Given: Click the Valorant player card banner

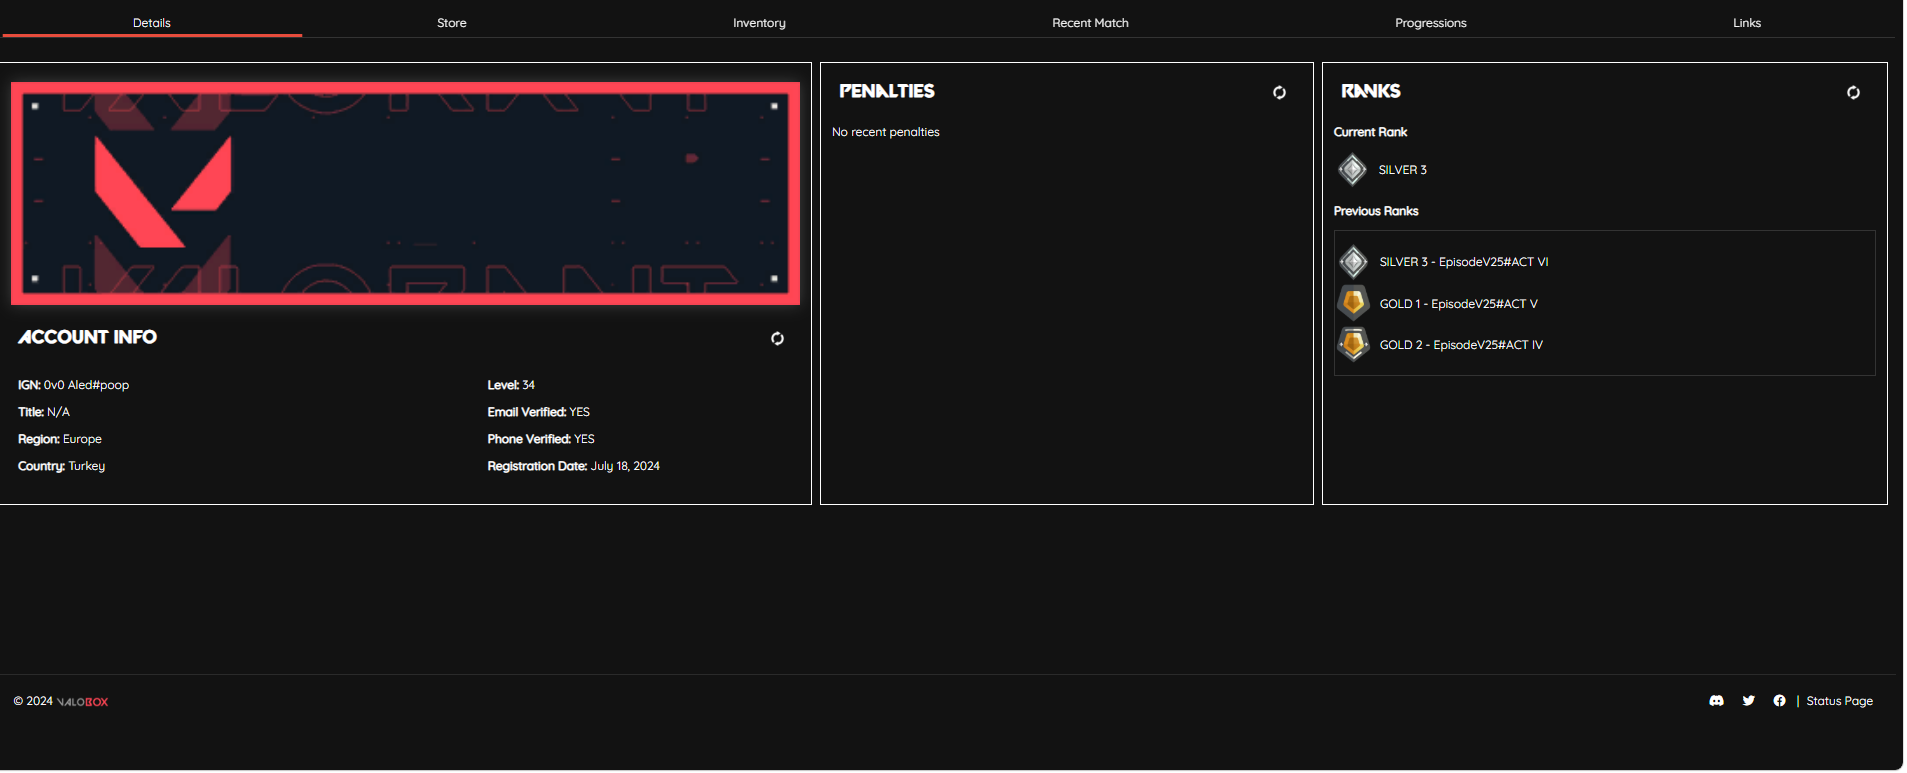Looking at the screenshot, I should 405,193.
